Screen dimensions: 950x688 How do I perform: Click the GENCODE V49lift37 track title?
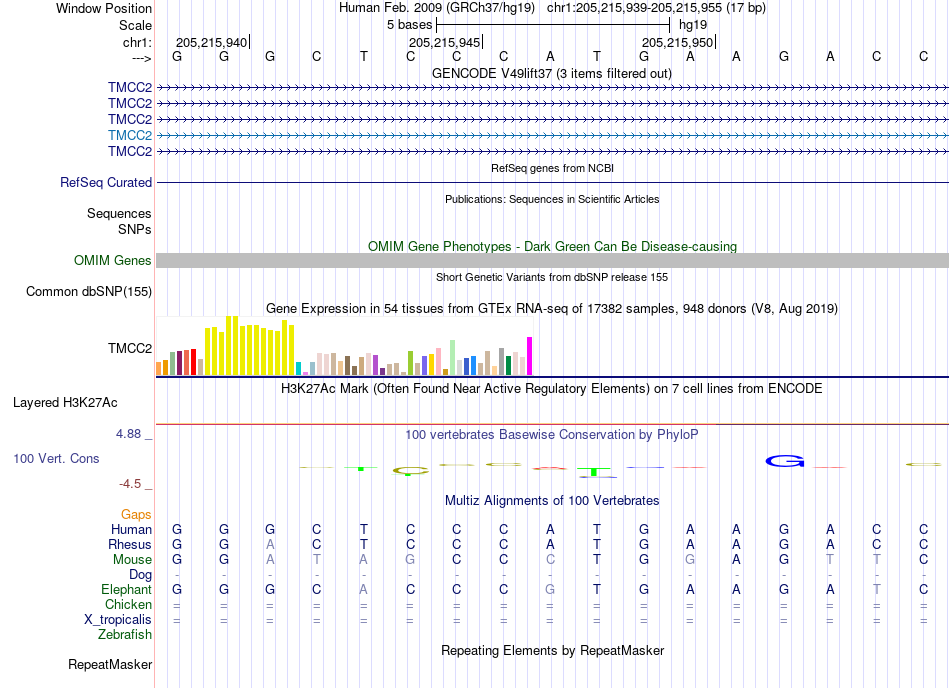click(552, 73)
